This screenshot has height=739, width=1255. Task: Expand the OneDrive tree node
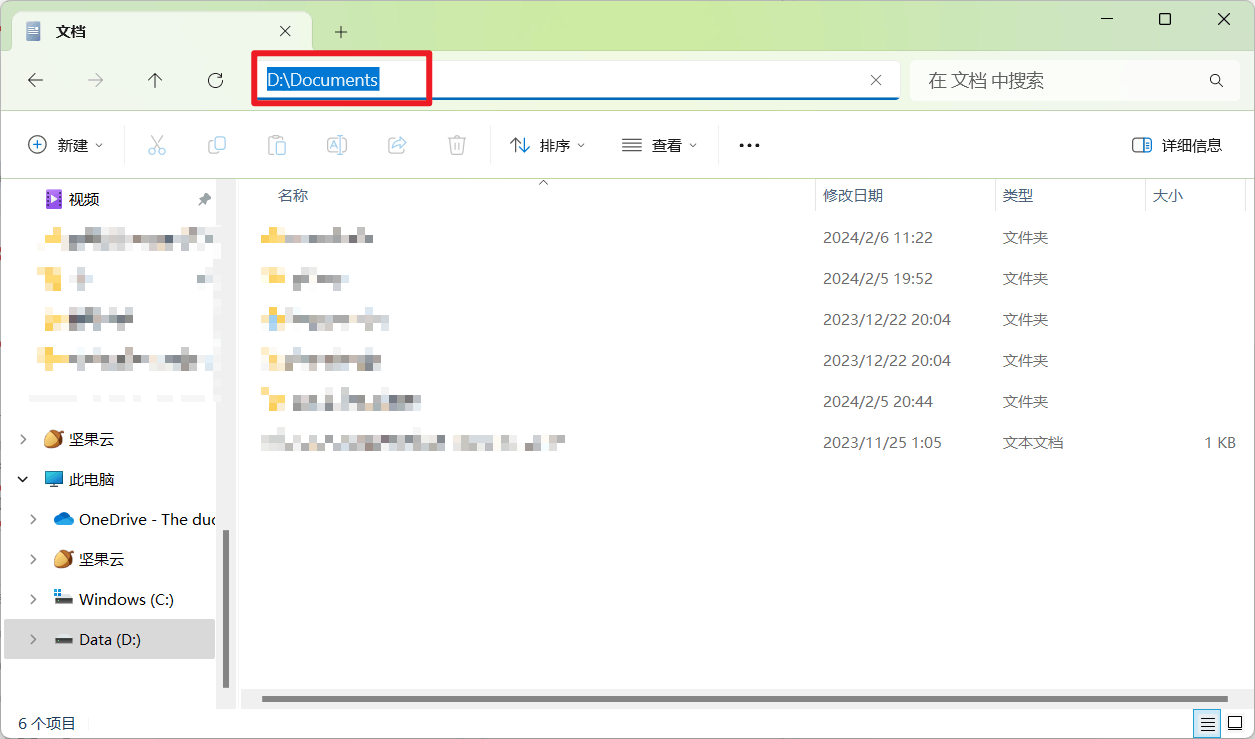pos(34,519)
